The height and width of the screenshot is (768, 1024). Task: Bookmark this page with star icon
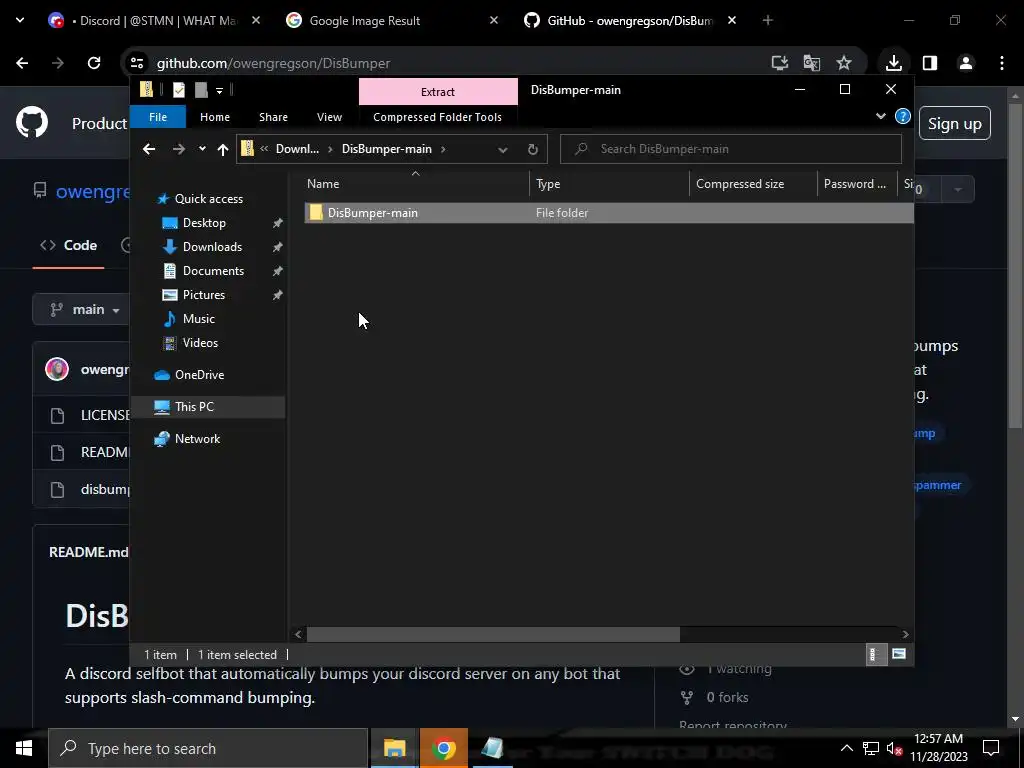(844, 63)
